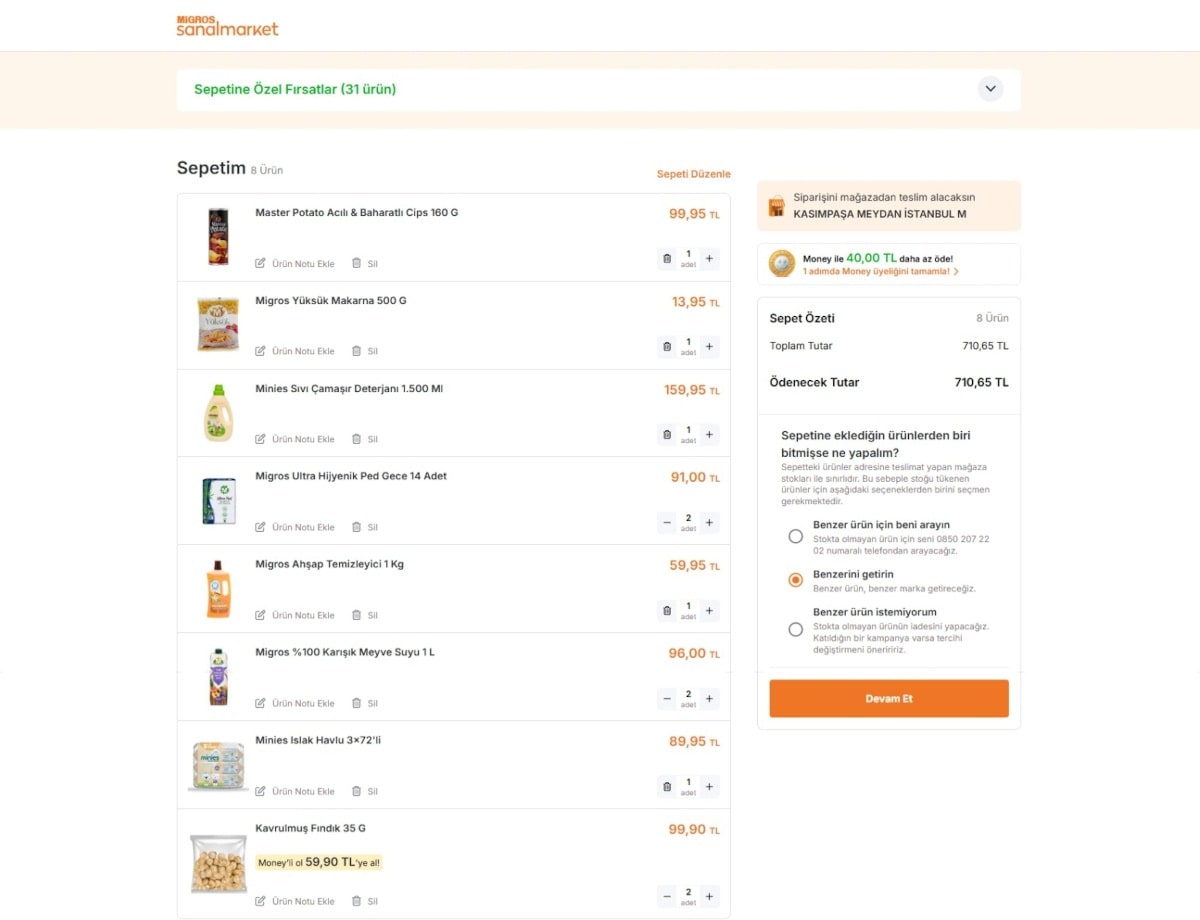Click the Kavrulmuş Fındık product thumbnail
The image size is (1200, 920).
(218, 863)
